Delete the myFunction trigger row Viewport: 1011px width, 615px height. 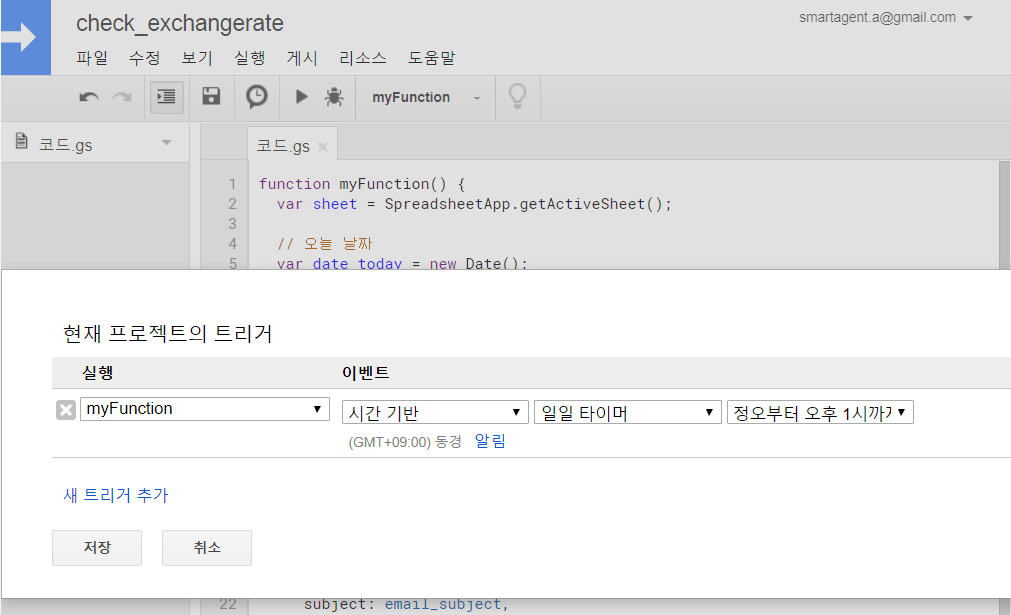point(66,410)
